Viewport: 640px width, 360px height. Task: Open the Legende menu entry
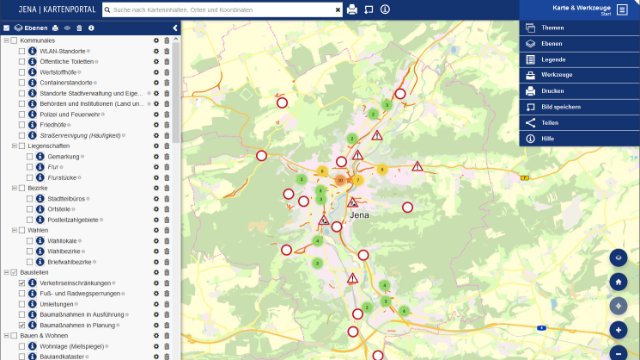[x=579, y=60]
